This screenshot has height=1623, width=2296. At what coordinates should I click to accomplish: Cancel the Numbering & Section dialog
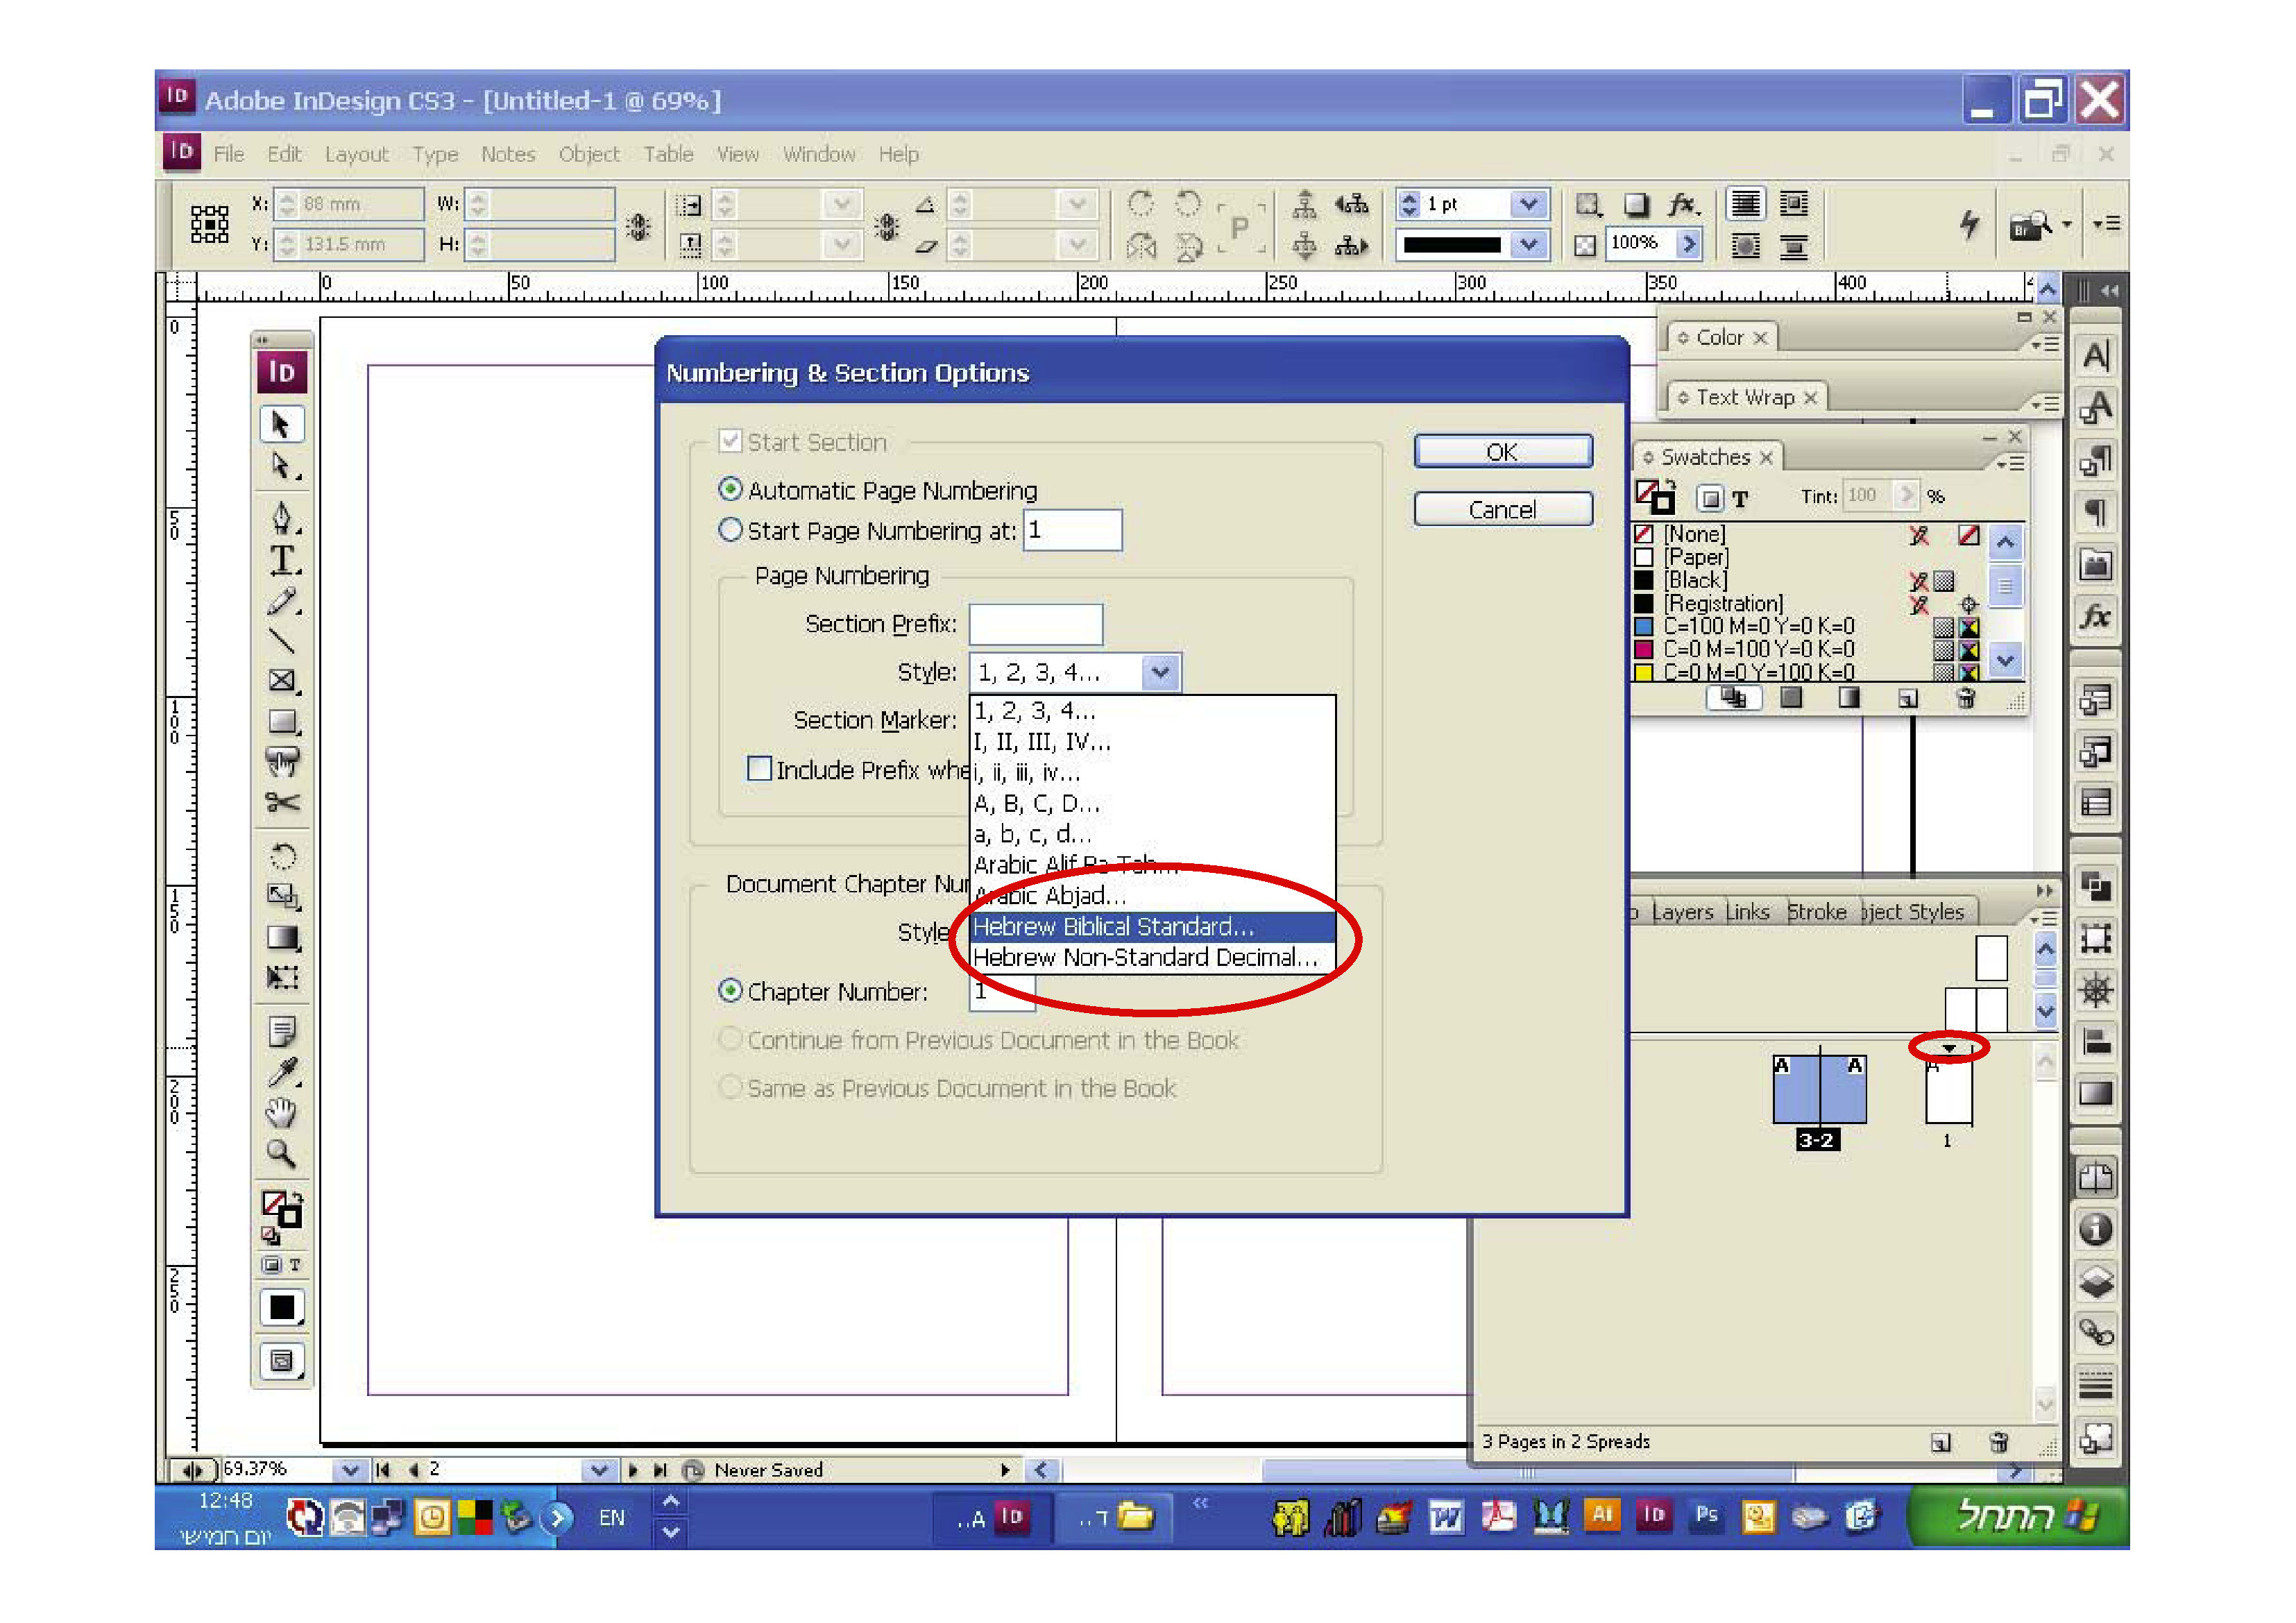[1502, 510]
